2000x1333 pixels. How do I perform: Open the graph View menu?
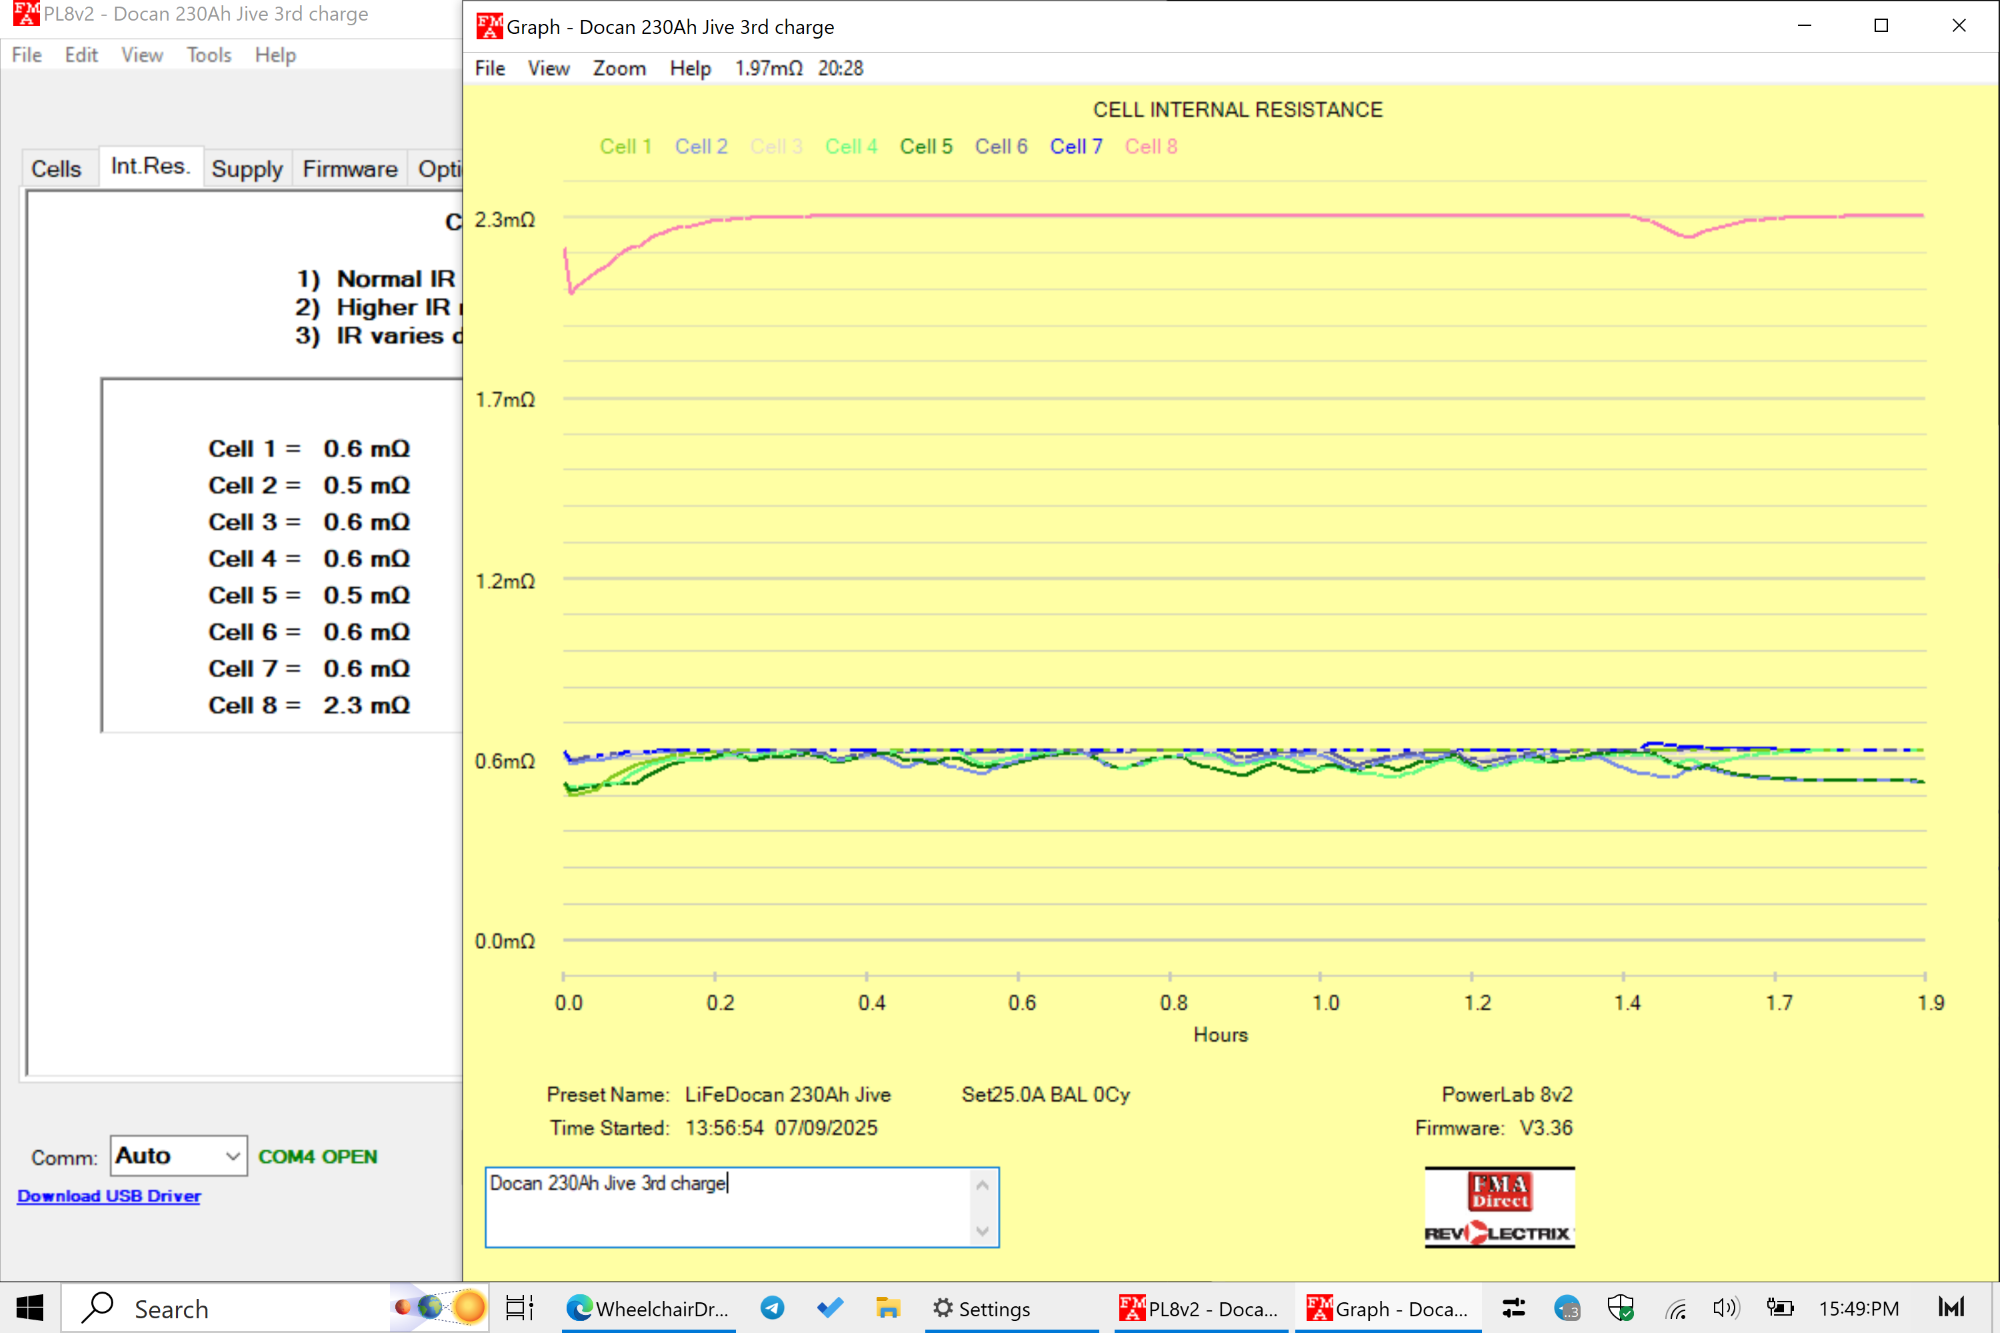pos(548,68)
